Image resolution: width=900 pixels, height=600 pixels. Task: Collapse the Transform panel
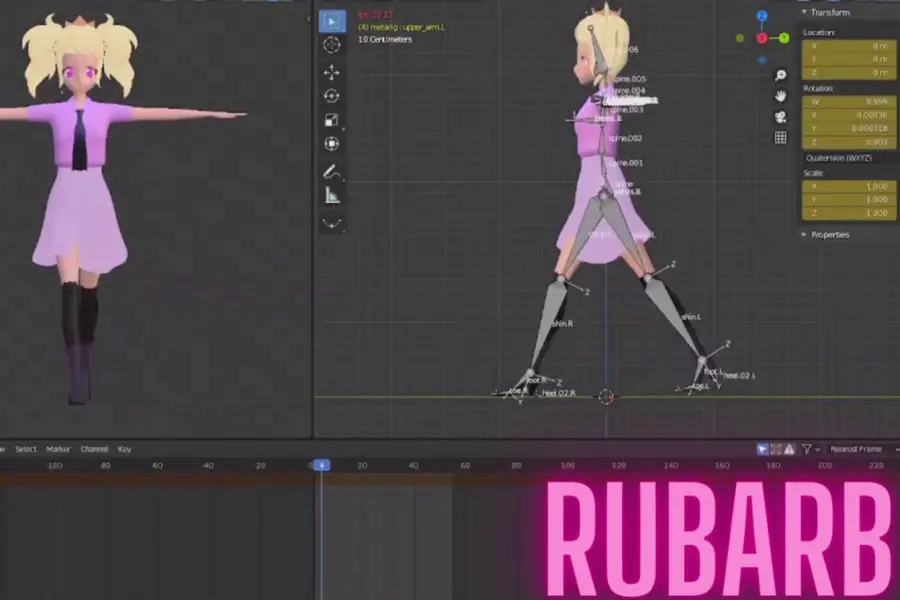[x=827, y=12]
